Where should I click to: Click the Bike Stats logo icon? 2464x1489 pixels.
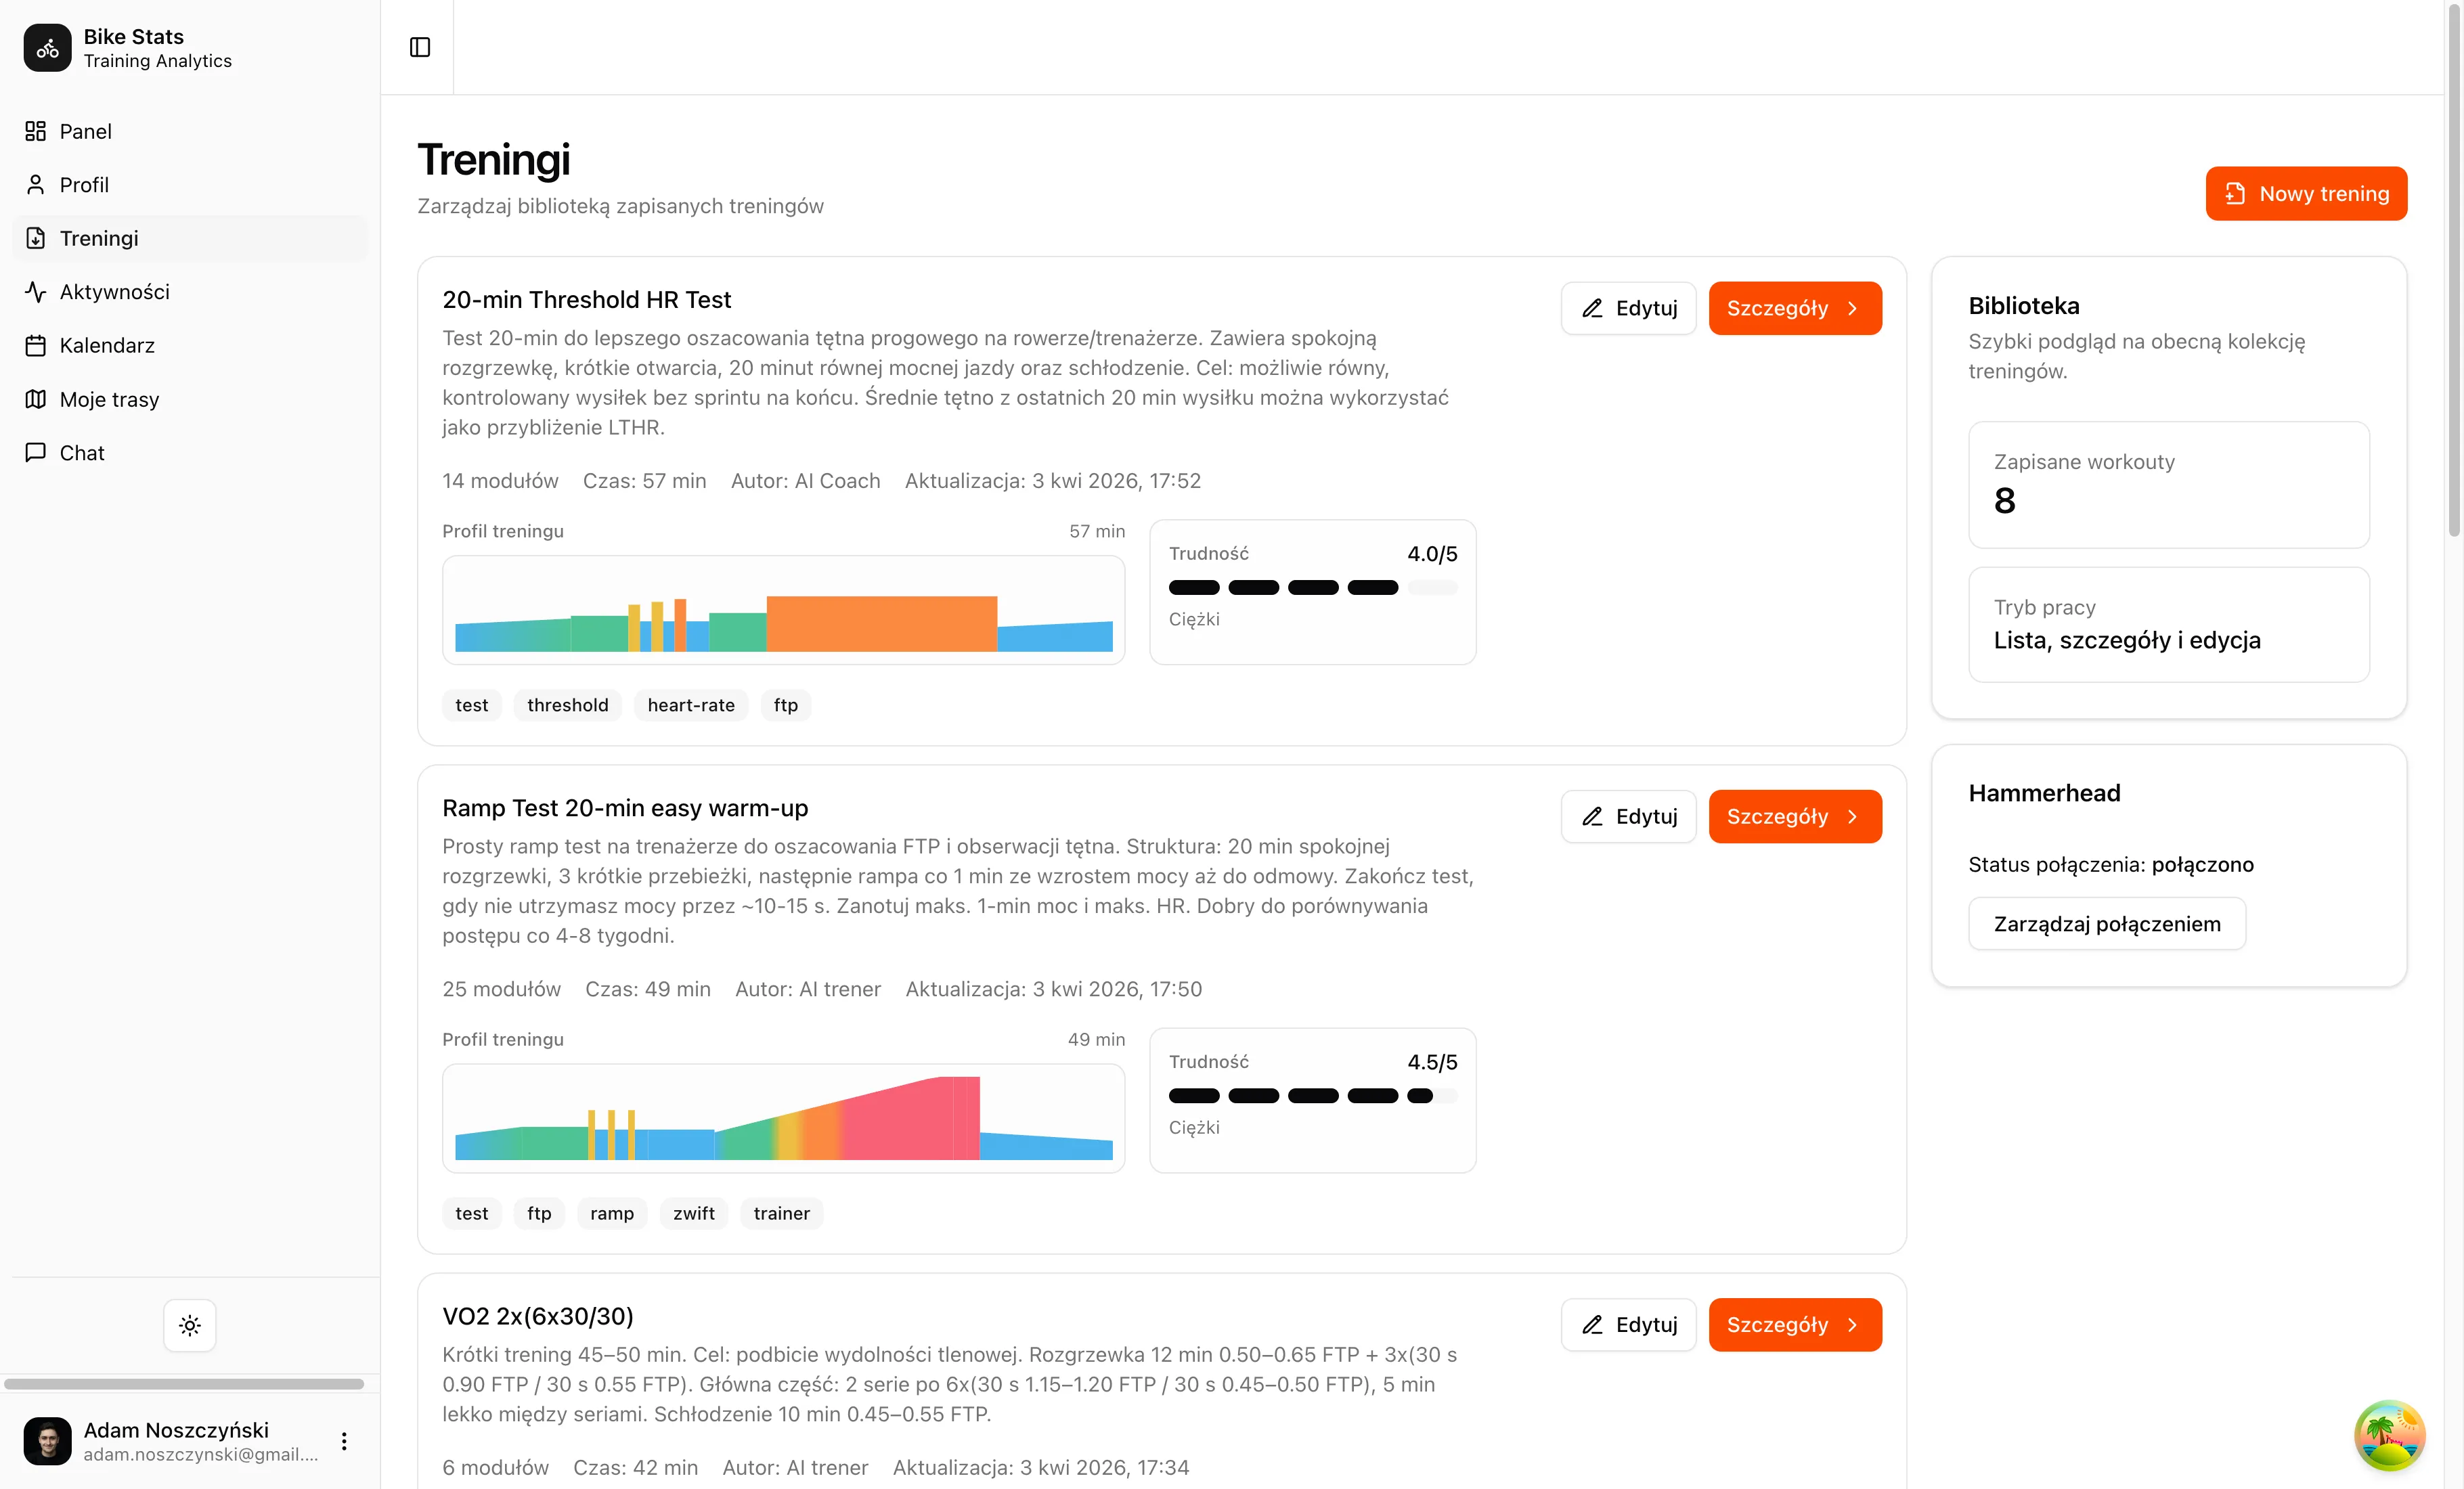[x=48, y=48]
